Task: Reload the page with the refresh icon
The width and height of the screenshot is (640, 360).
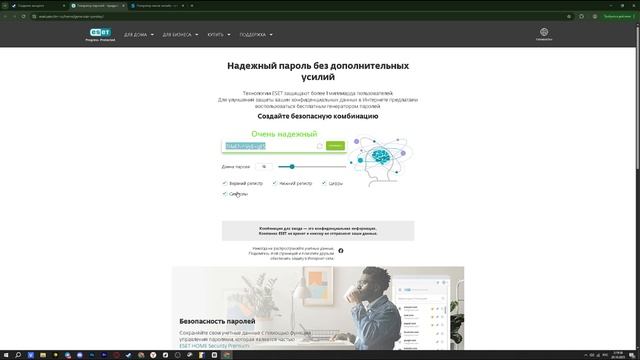Action: 23,16
